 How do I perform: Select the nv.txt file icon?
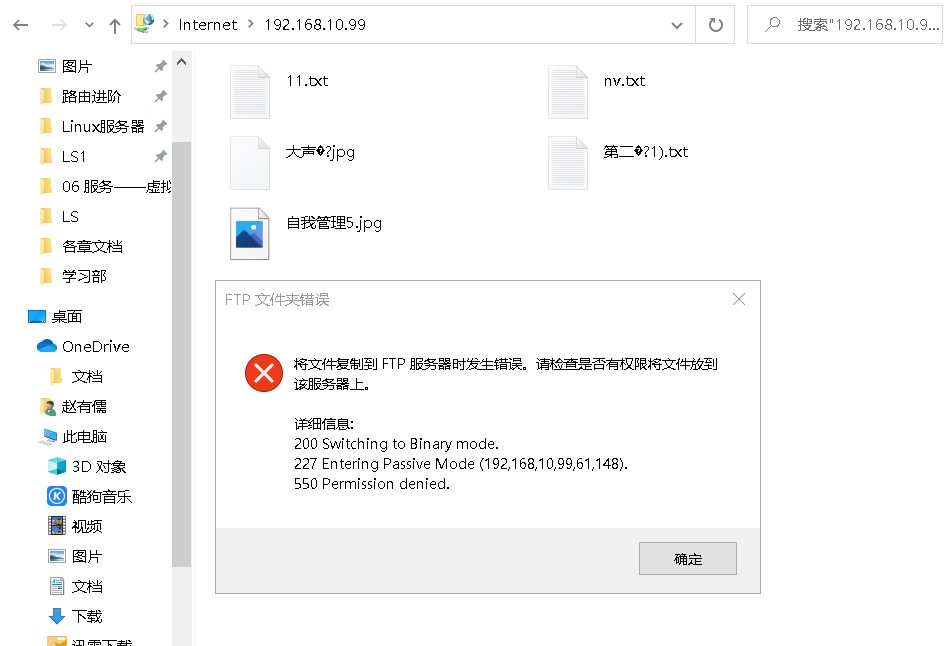pos(568,92)
